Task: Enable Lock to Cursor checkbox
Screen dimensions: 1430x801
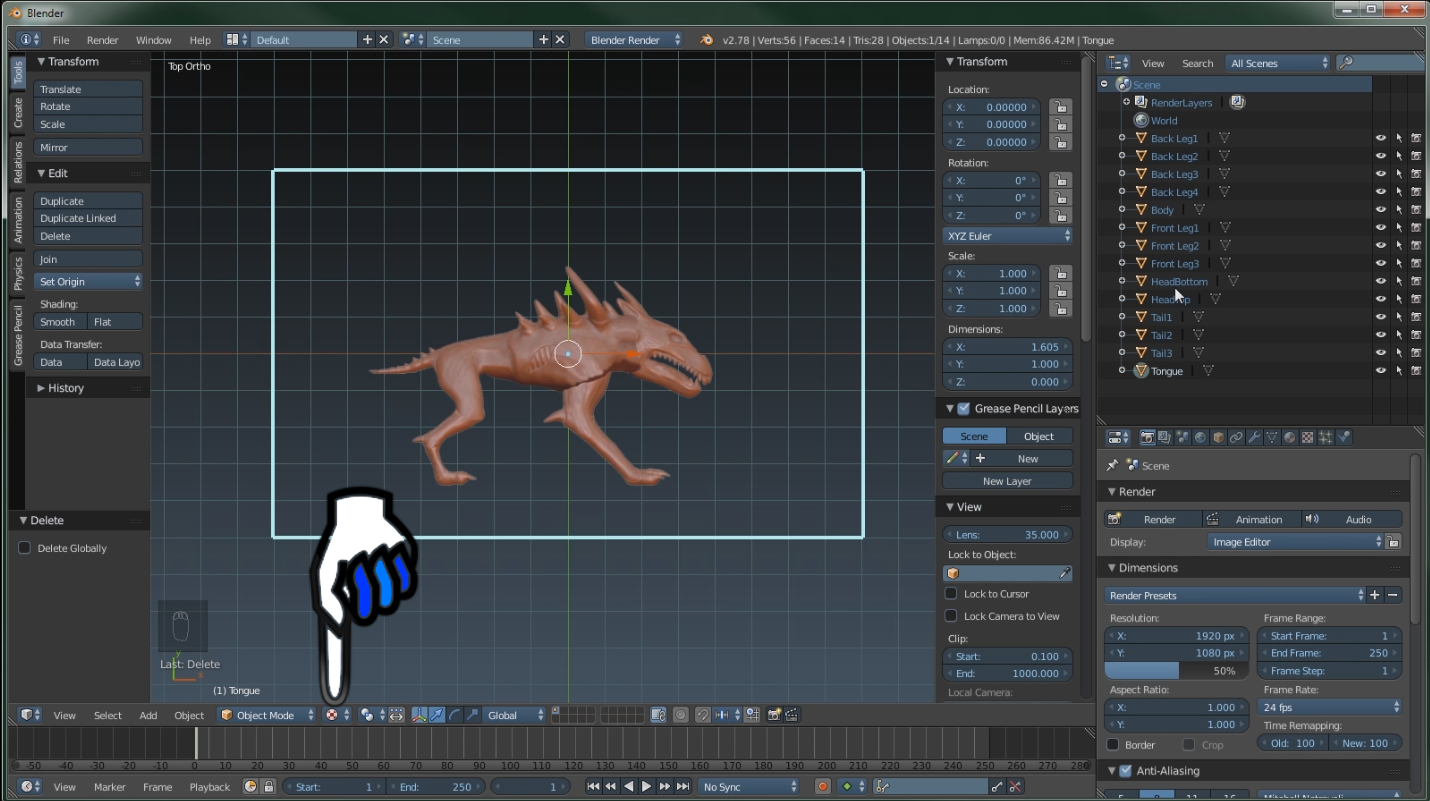Action: point(951,594)
